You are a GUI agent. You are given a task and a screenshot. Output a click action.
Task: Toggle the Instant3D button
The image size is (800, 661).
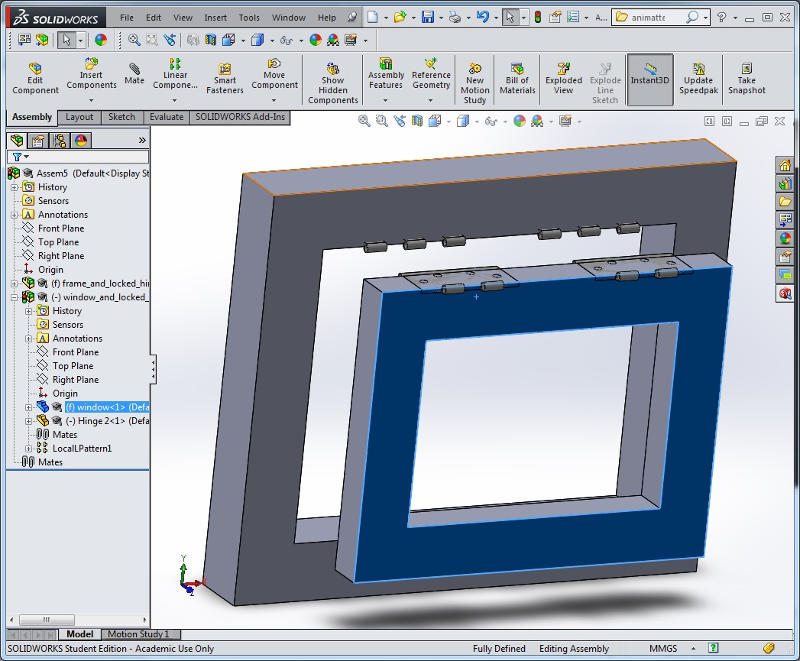[x=649, y=79]
